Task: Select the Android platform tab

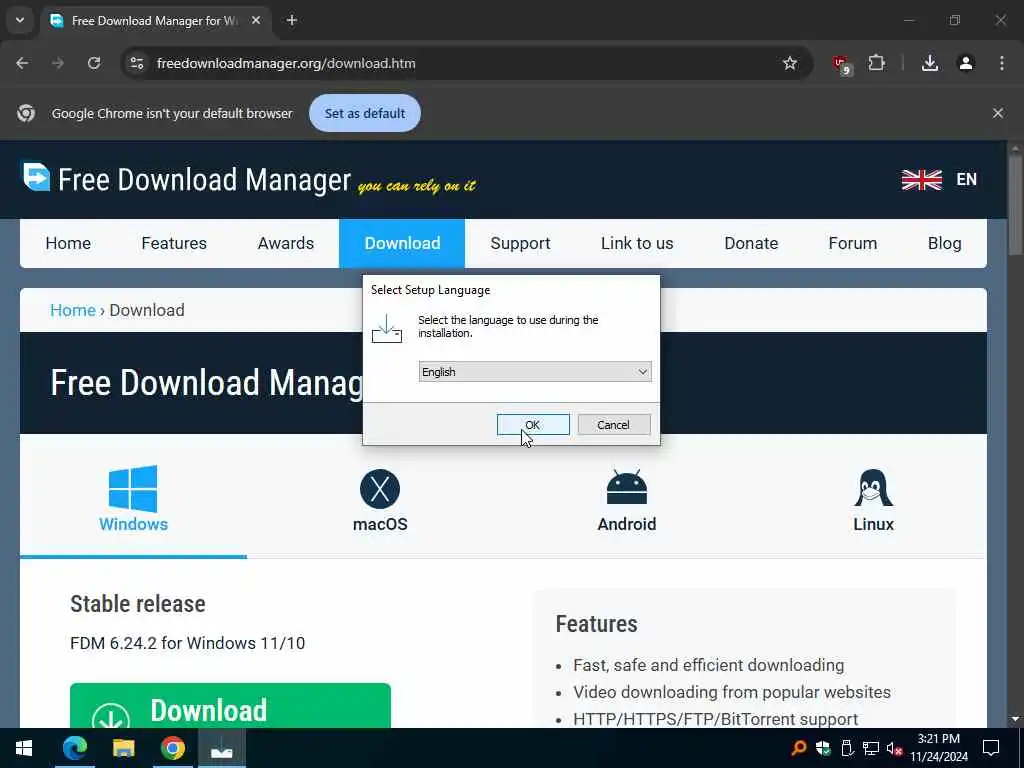Action: coord(627,499)
